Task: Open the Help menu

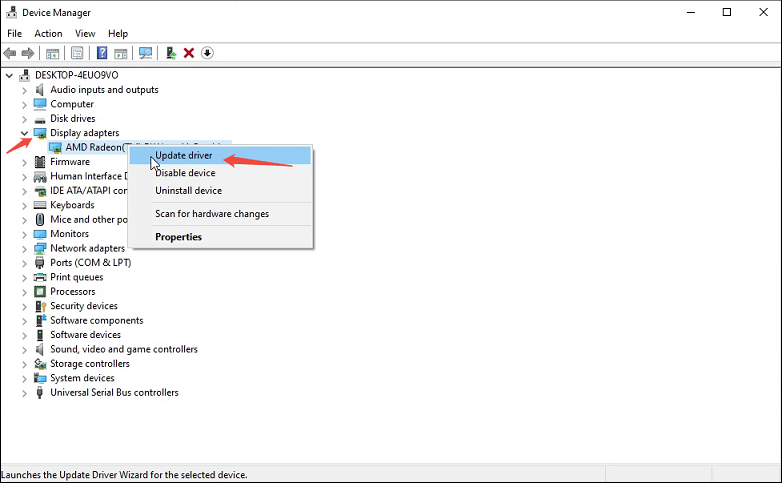Action: pos(118,33)
